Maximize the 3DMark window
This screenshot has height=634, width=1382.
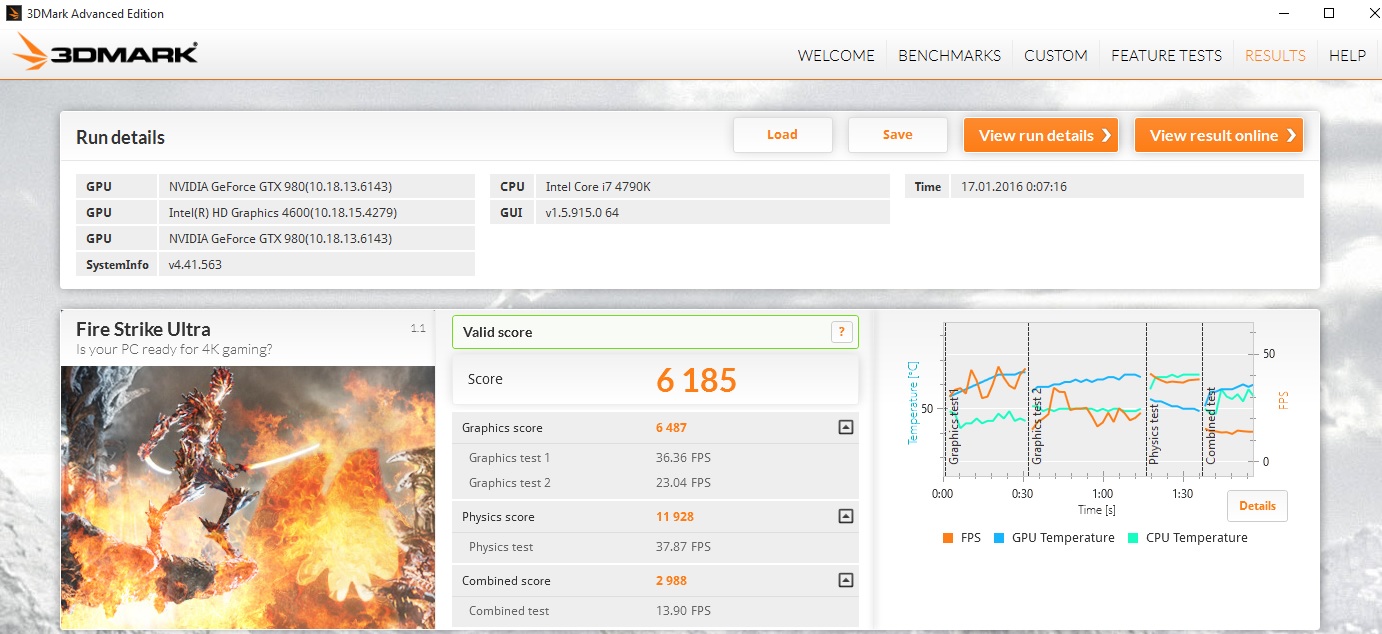click(x=1329, y=13)
